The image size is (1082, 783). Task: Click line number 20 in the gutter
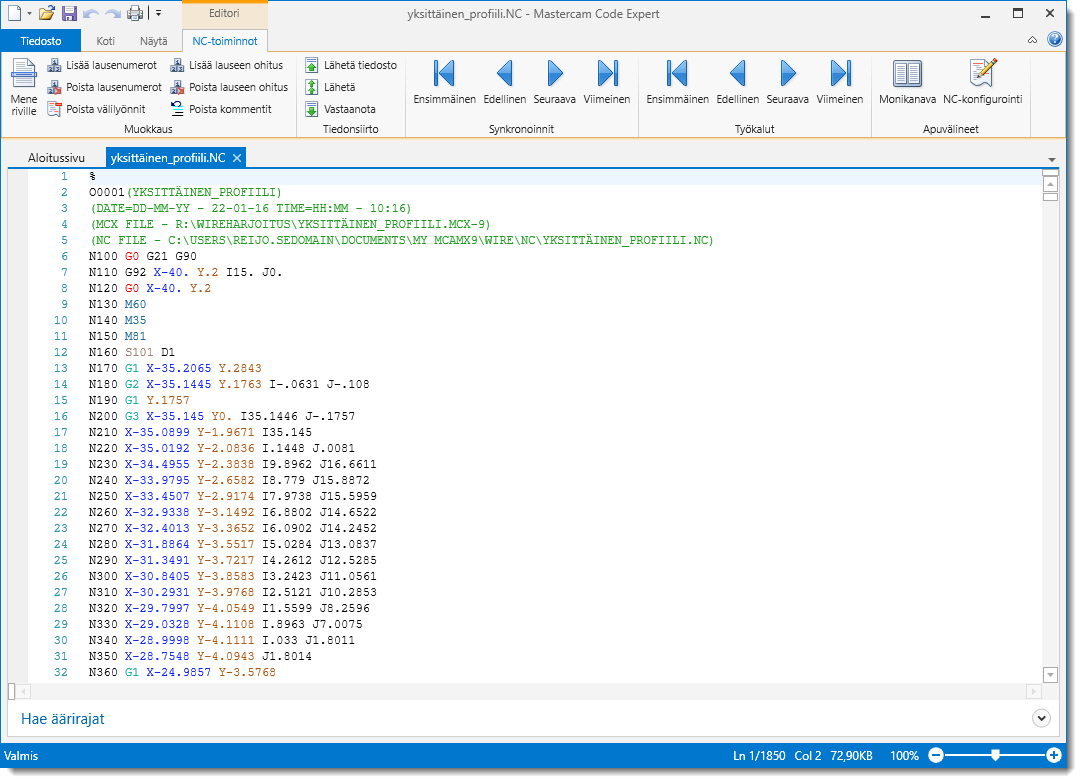pyautogui.click(x=61, y=480)
